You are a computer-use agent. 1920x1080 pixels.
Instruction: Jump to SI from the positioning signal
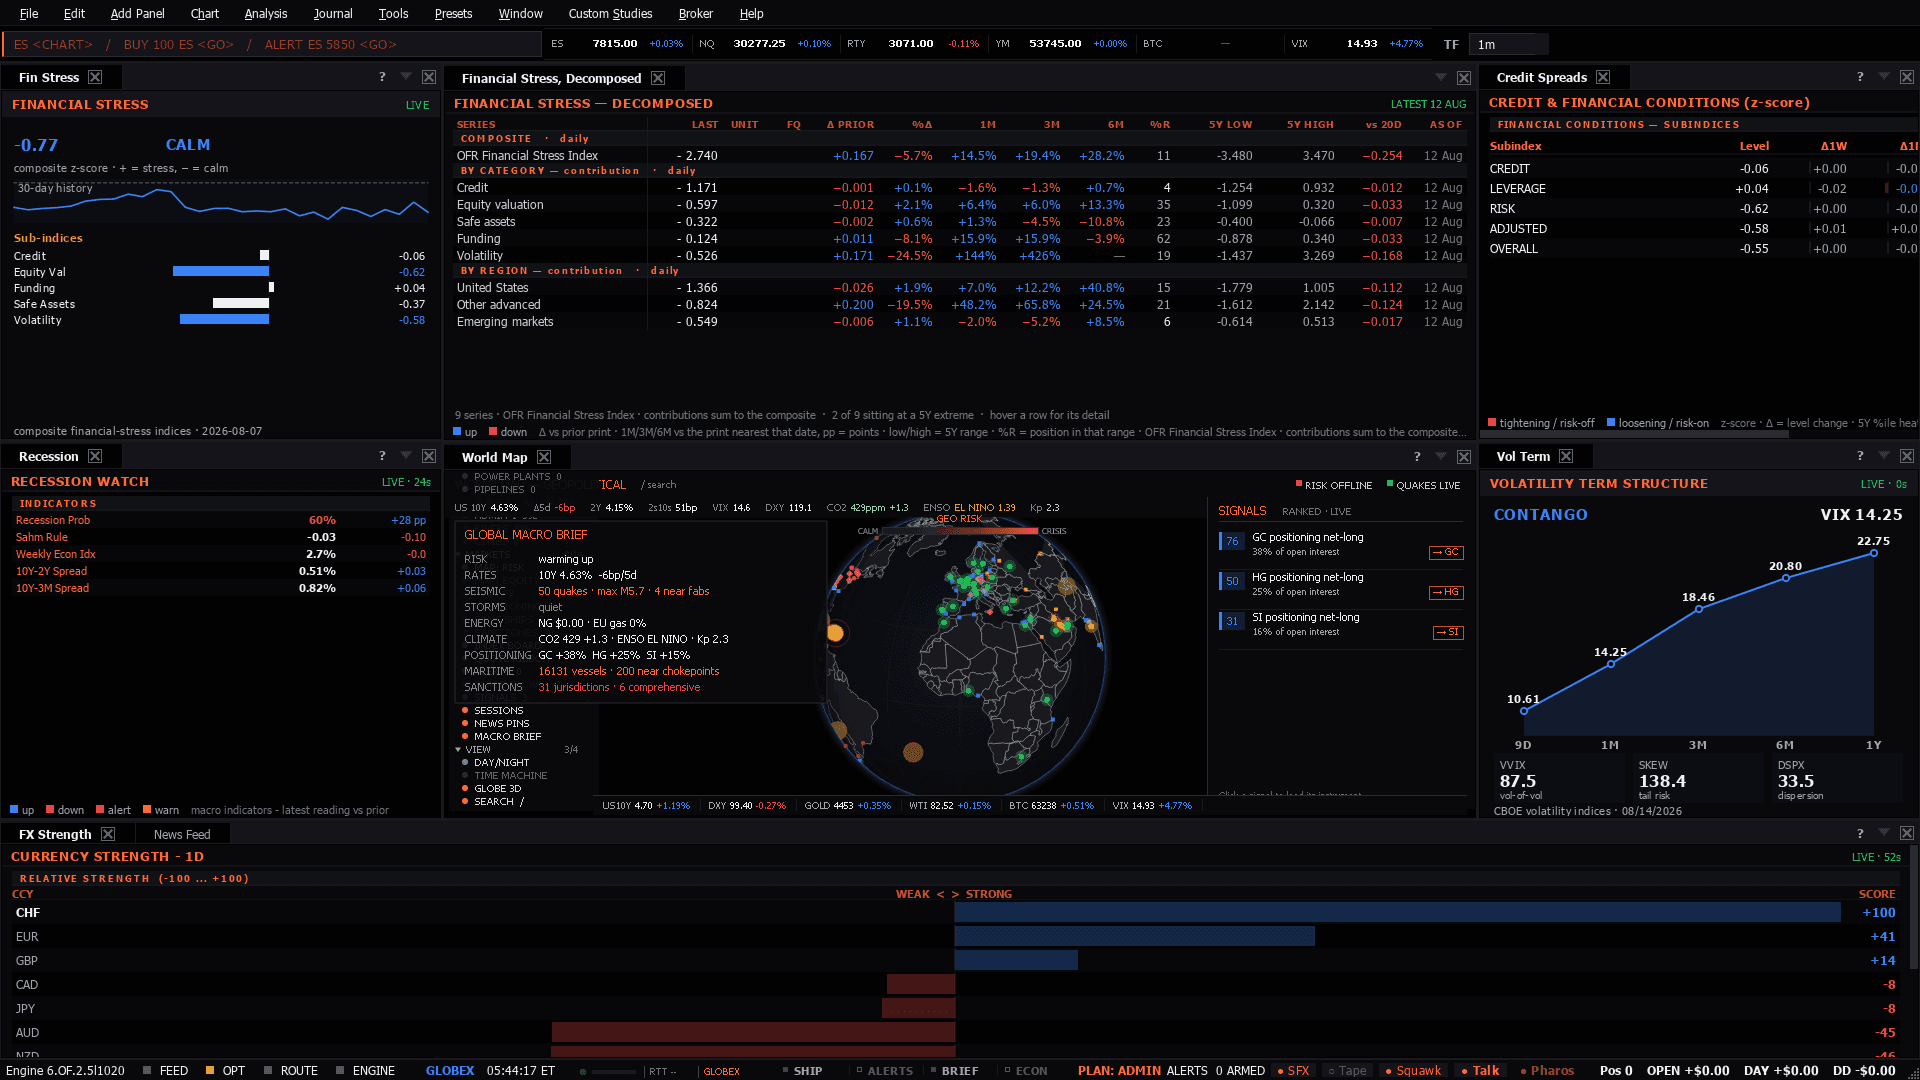[x=1448, y=632]
